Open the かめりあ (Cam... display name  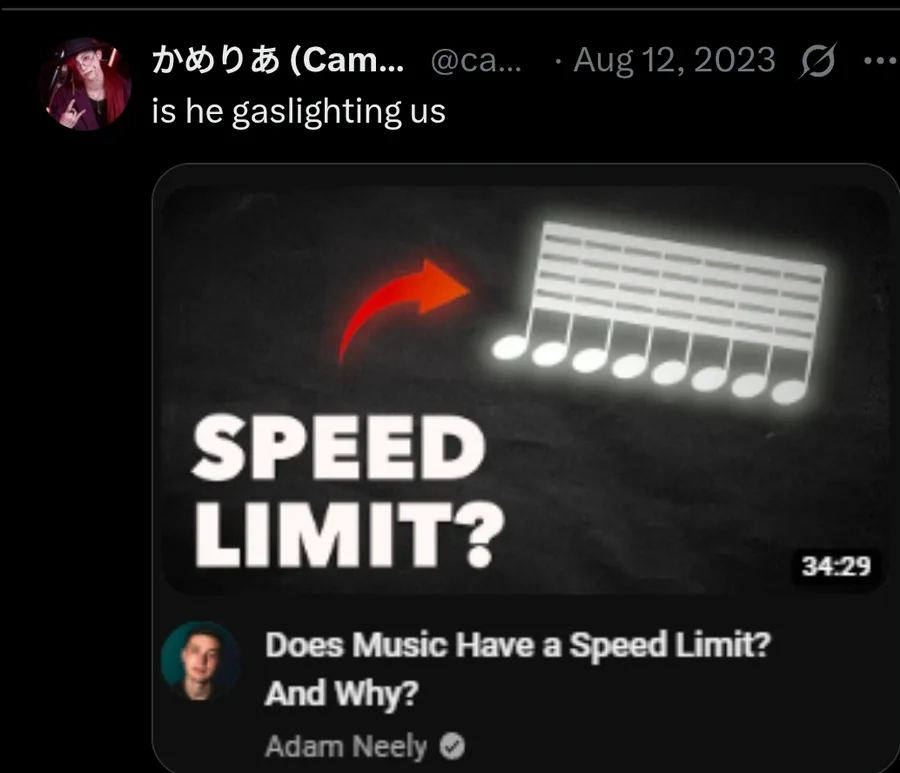click(x=278, y=60)
